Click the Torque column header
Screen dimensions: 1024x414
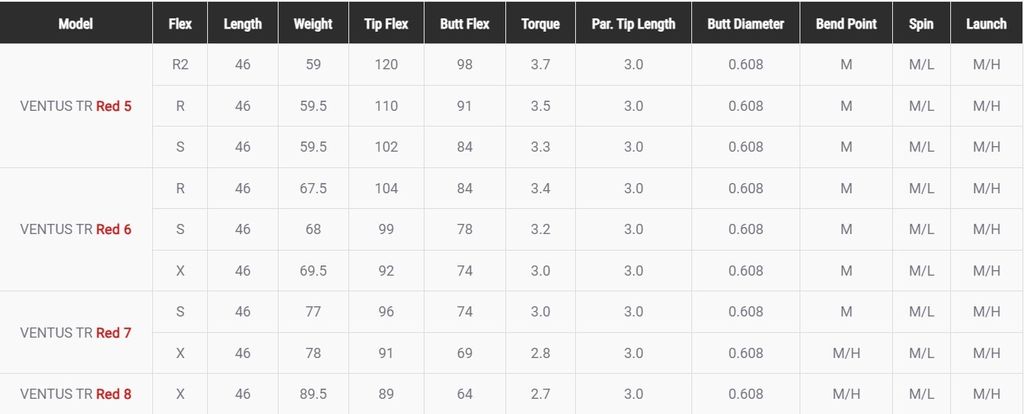pos(540,24)
